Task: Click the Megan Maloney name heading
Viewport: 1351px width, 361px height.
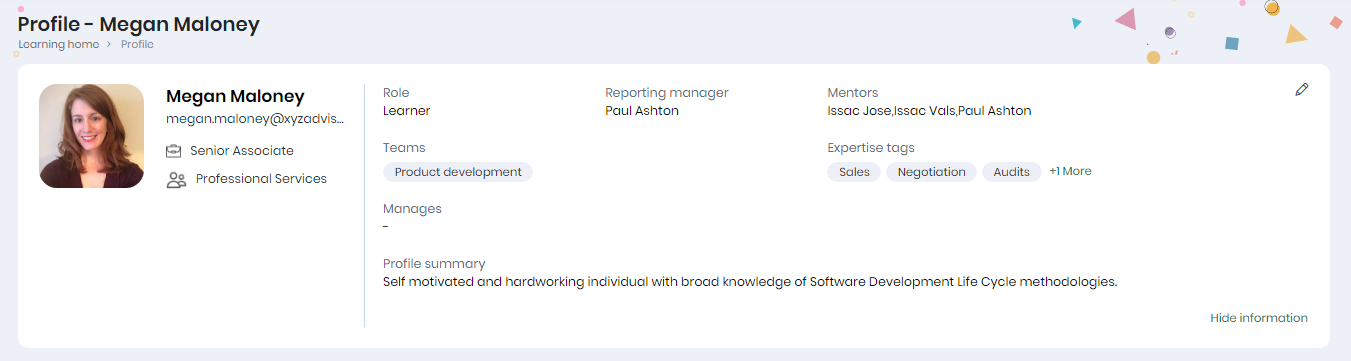Action: coord(235,97)
